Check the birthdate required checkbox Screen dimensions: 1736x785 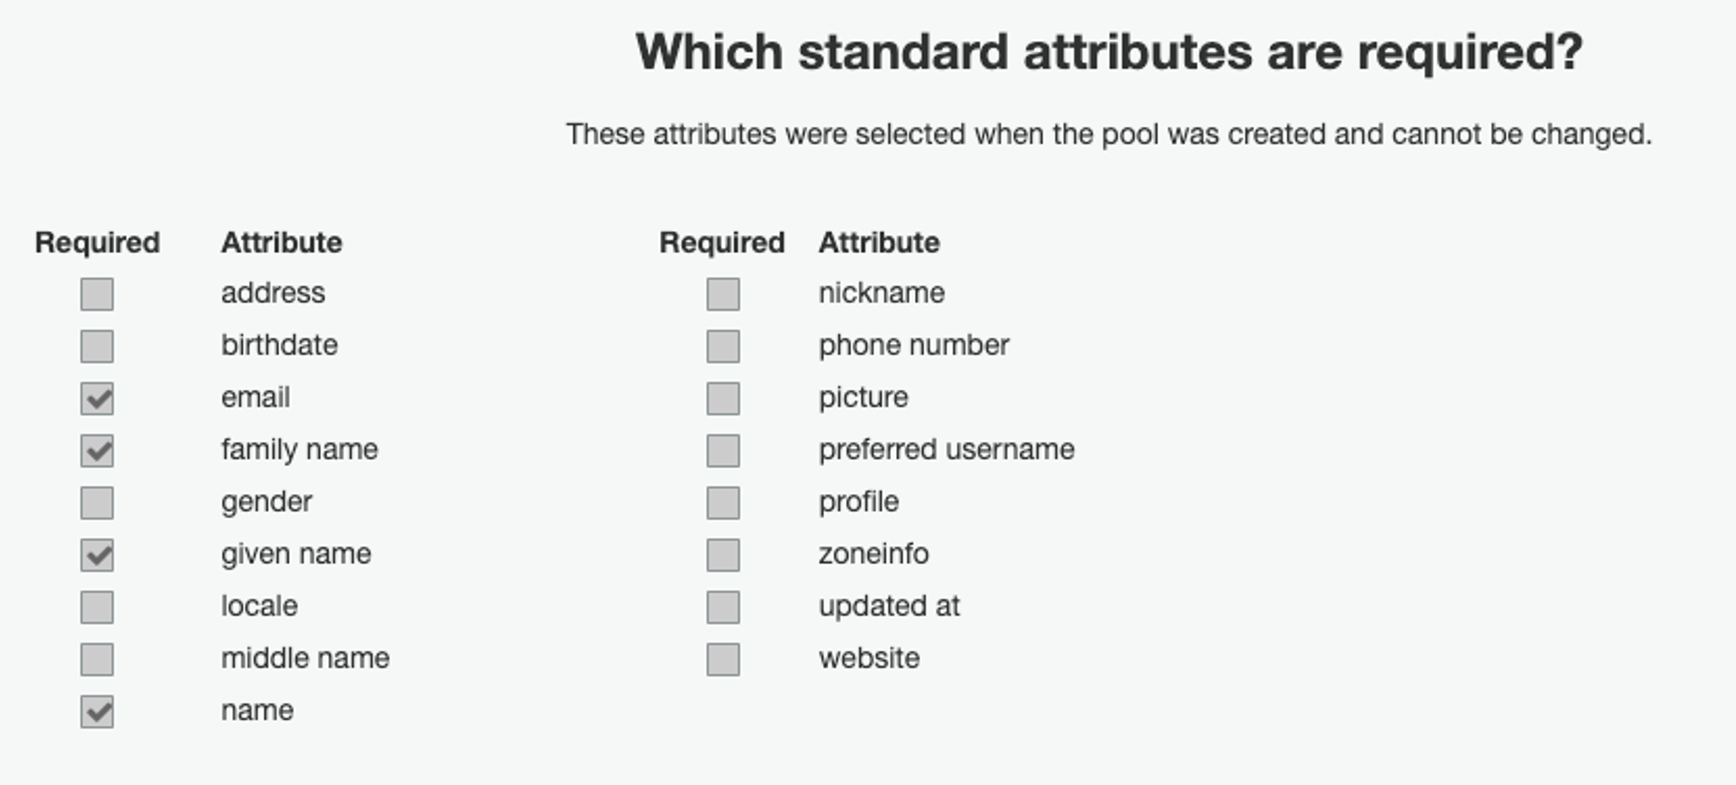97,346
